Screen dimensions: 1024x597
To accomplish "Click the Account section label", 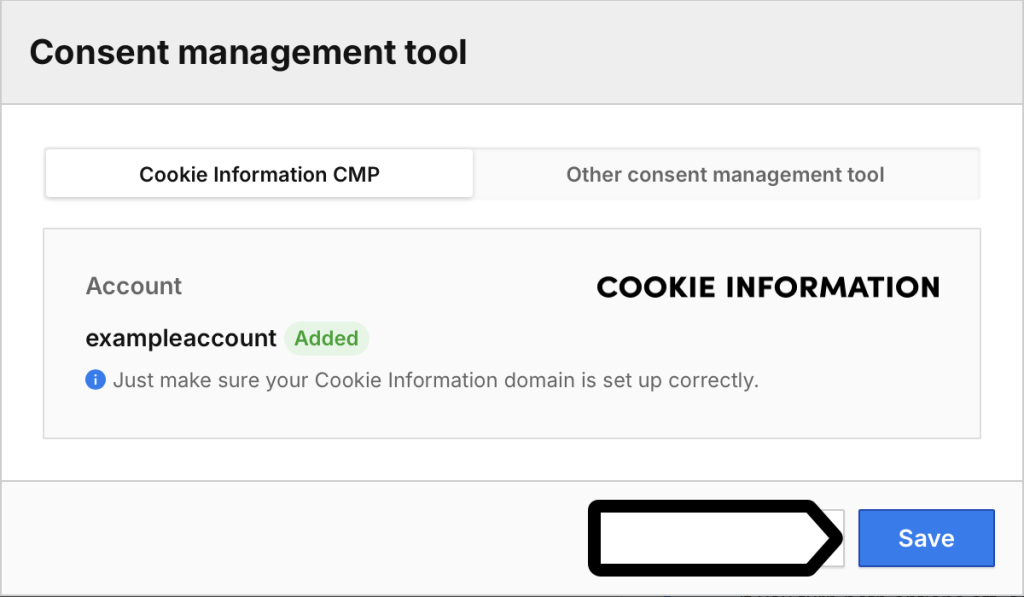I will (x=134, y=286).
